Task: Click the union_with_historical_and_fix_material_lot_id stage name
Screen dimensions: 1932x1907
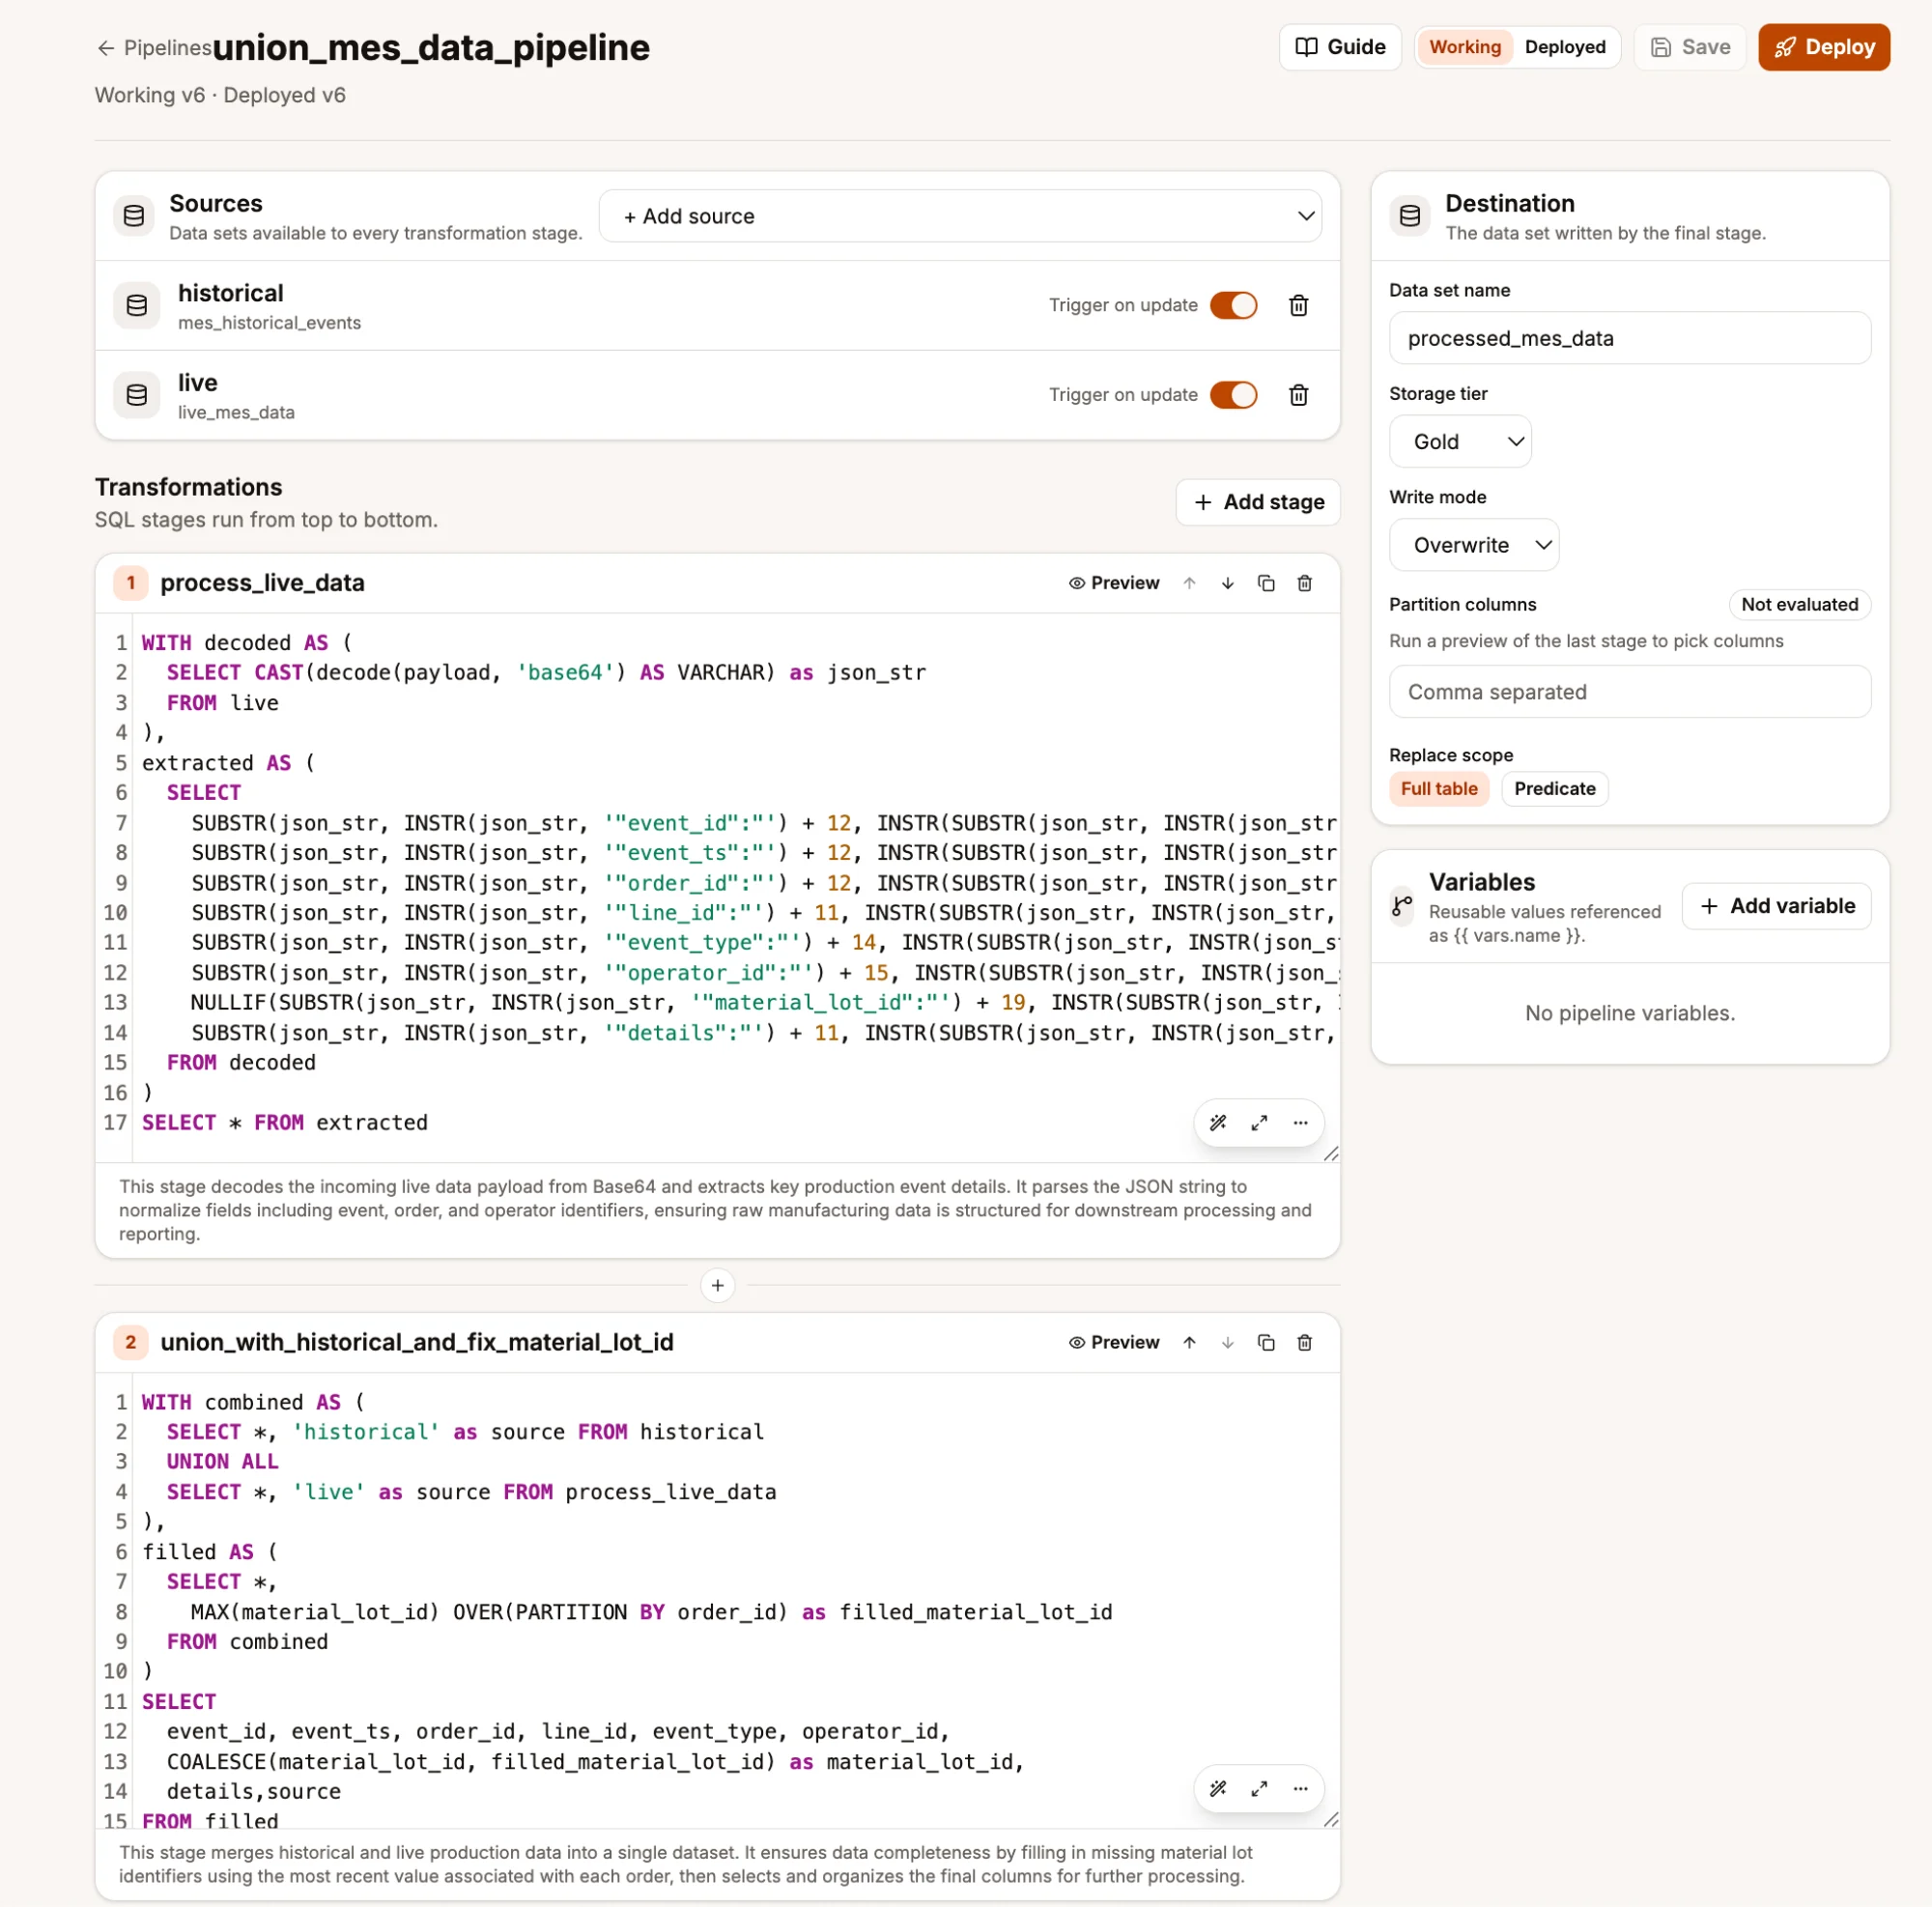Action: coord(417,1342)
